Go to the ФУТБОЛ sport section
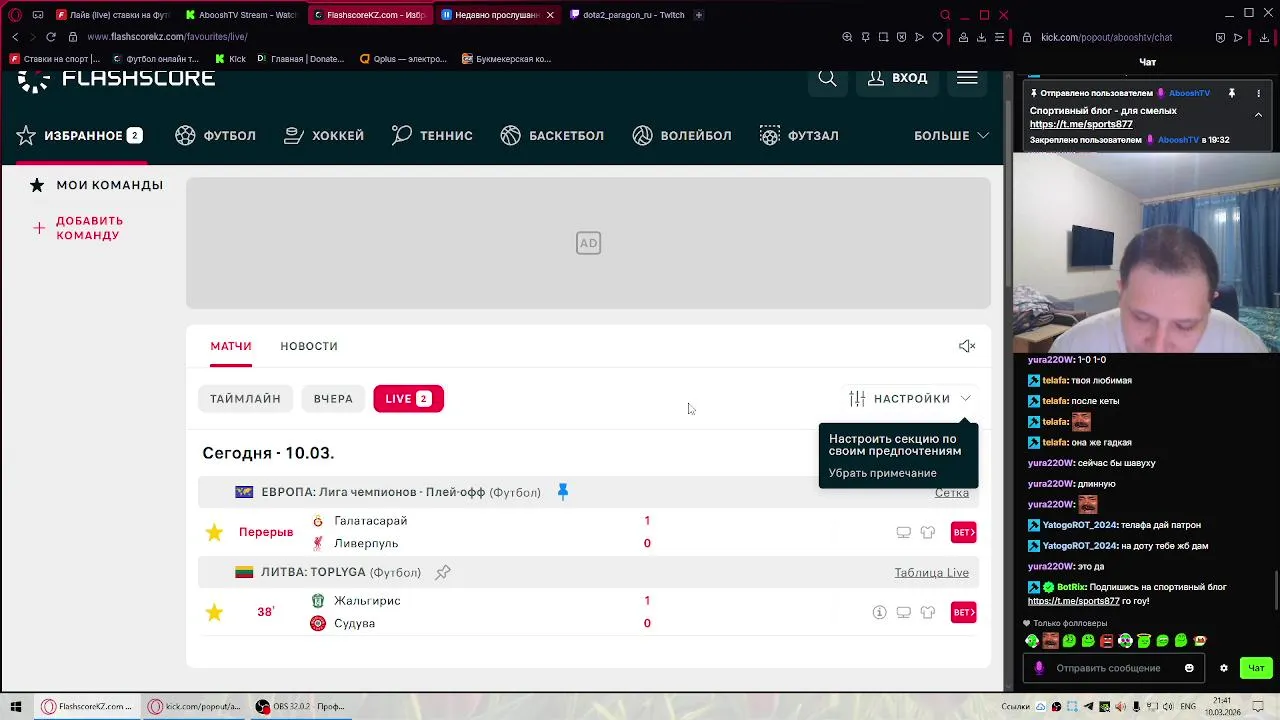 point(215,135)
